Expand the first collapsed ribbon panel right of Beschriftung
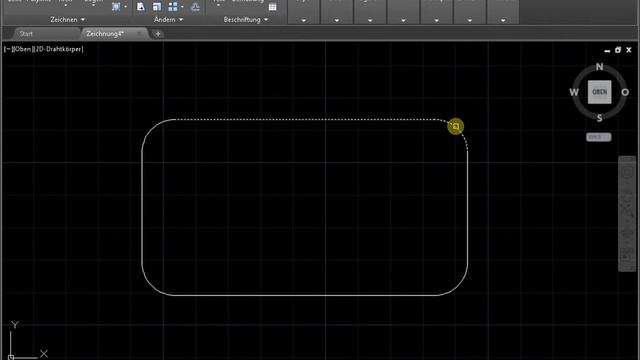640x360 pixels. (x=304, y=20)
